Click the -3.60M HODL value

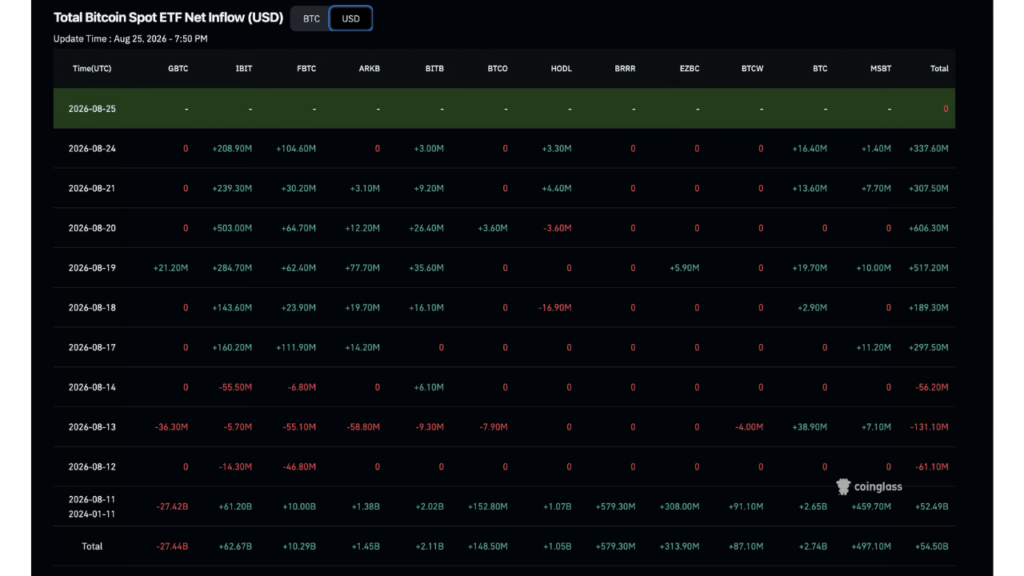pyautogui.click(x=557, y=229)
